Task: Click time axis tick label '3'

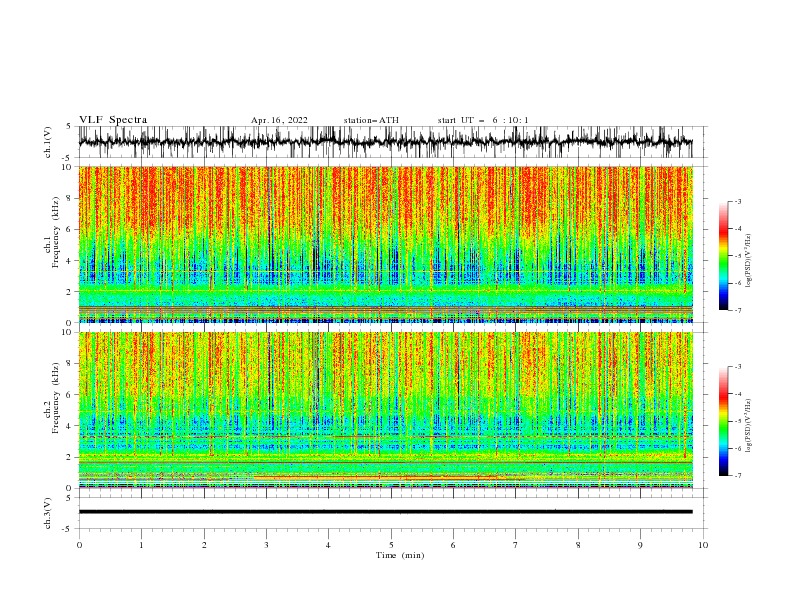Action: [x=267, y=545]
